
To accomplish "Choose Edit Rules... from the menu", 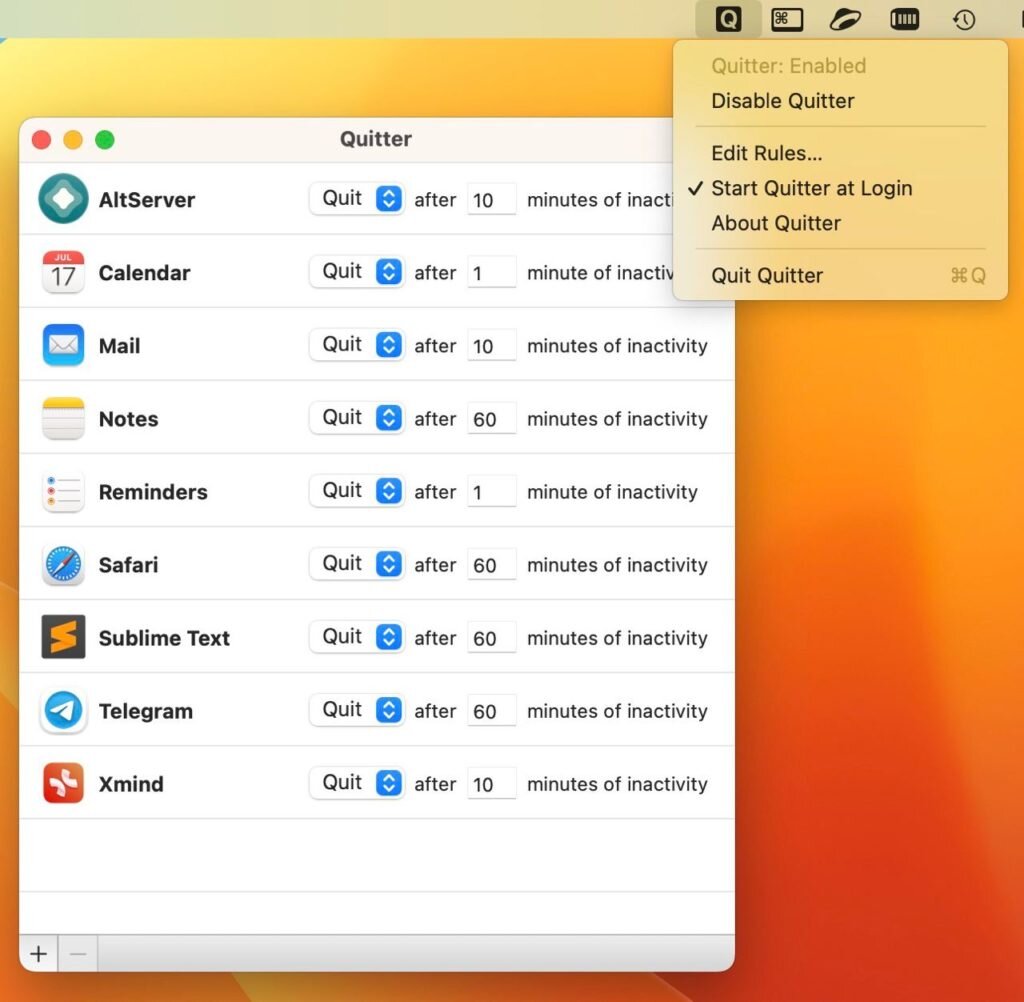I will pyautogui.click(x=767, y=154).
